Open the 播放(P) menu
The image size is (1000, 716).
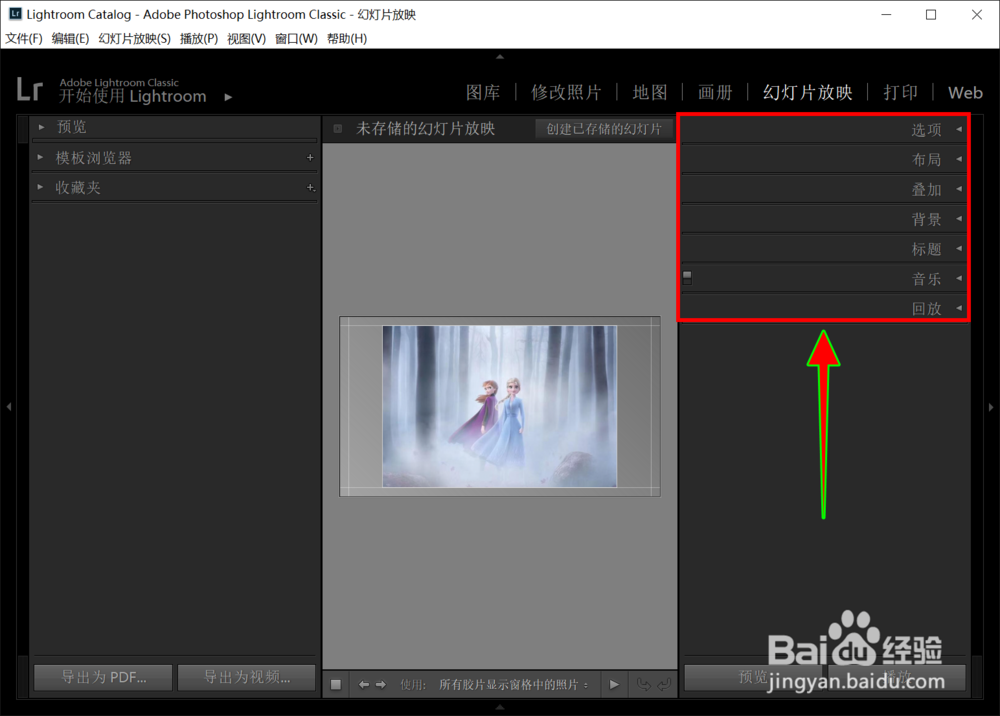point(199,38)
